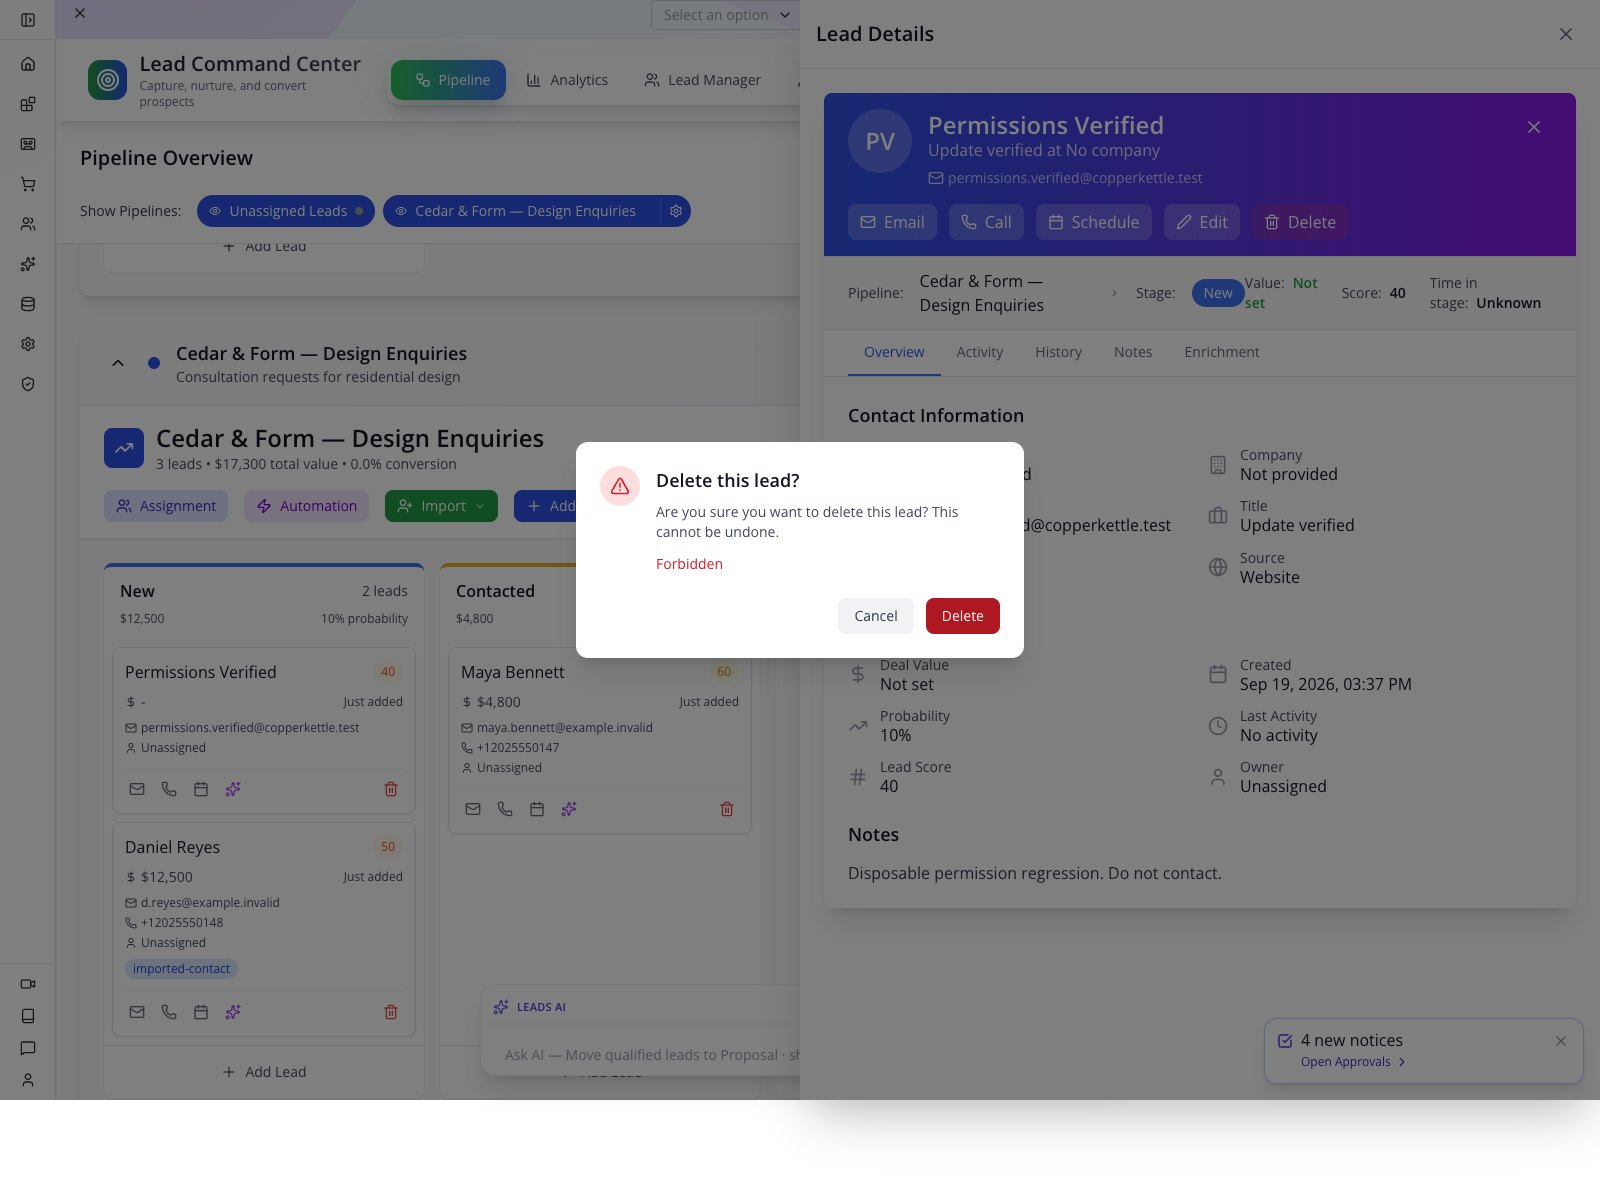The width and height of the screenshot is (1600, 1200).
Task: Open the chat bubble sidebar icon
Action: [28, 1048]
